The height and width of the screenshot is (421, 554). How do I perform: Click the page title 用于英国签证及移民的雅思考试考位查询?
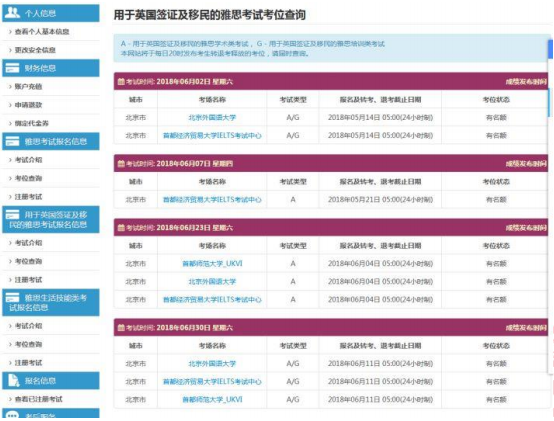coord(210,15)
